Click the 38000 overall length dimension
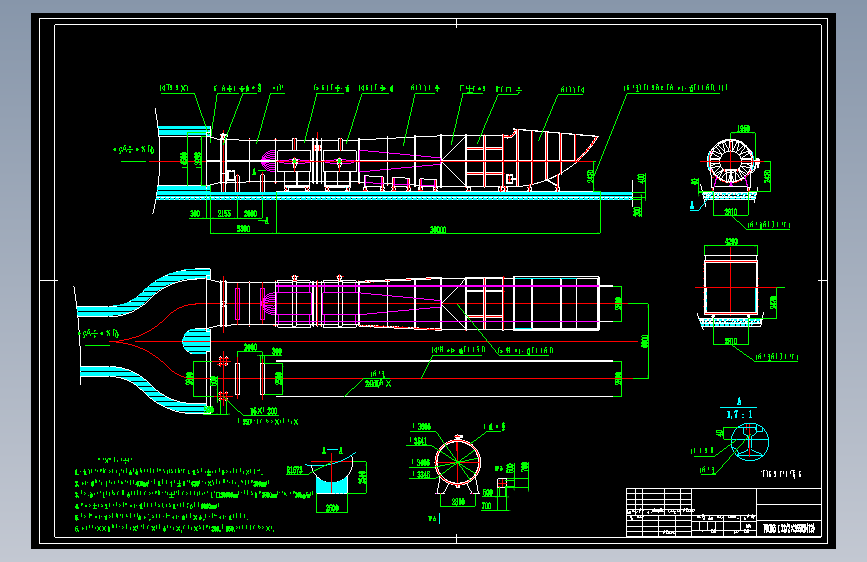Screen dimensions: 867x562 tap(438, 230)
